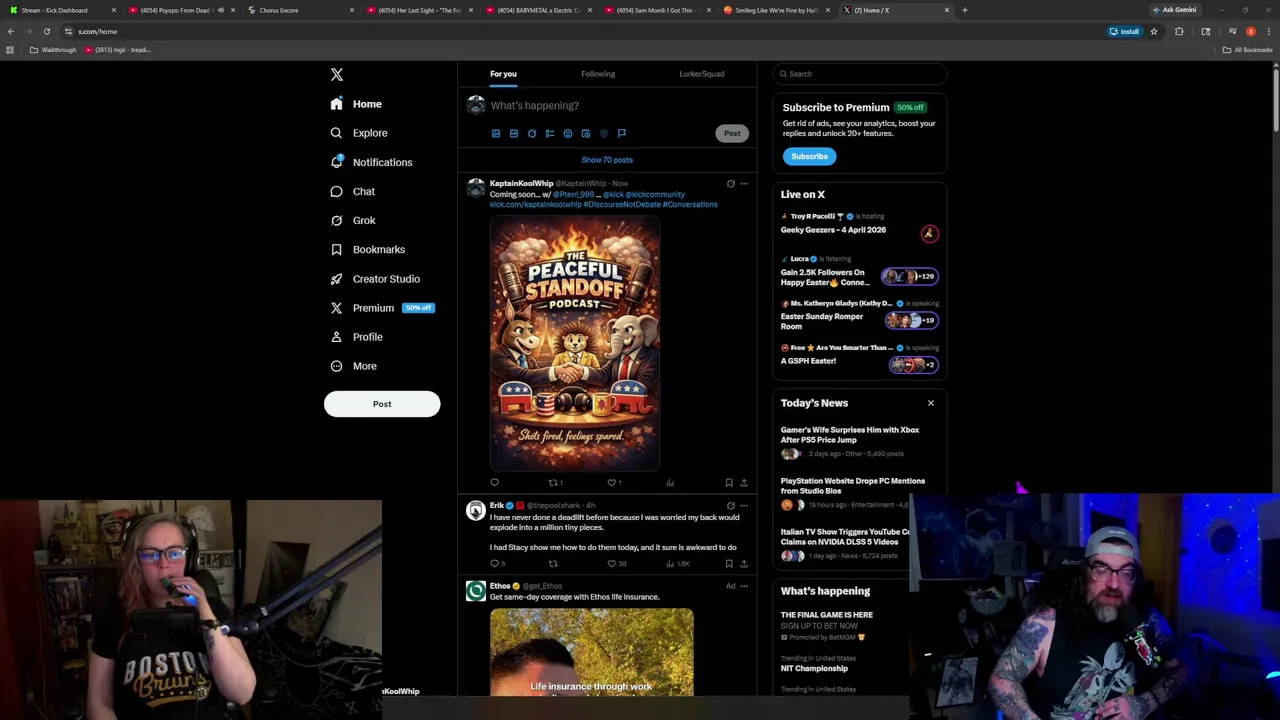Go to Profile in the sidebar
Screen dimensions: 1280x720
pos(356,337)
